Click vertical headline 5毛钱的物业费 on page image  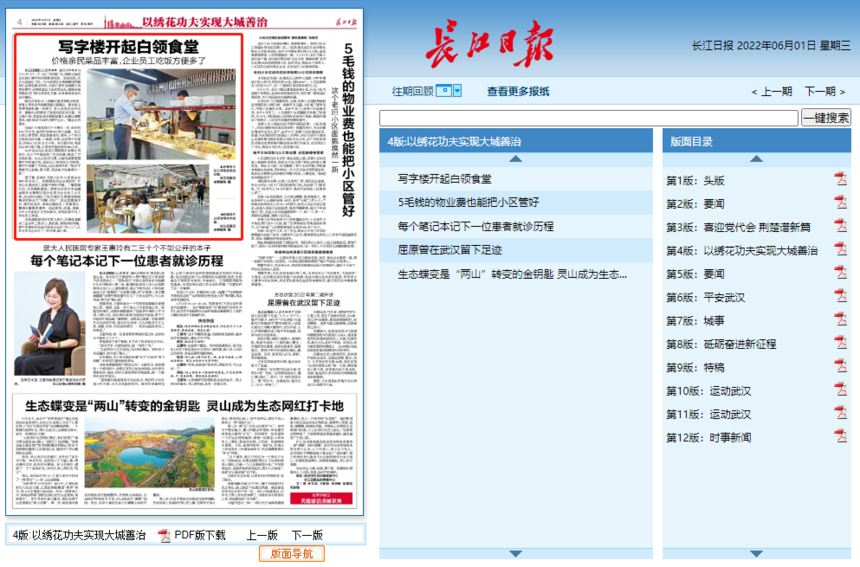point(348,130)
